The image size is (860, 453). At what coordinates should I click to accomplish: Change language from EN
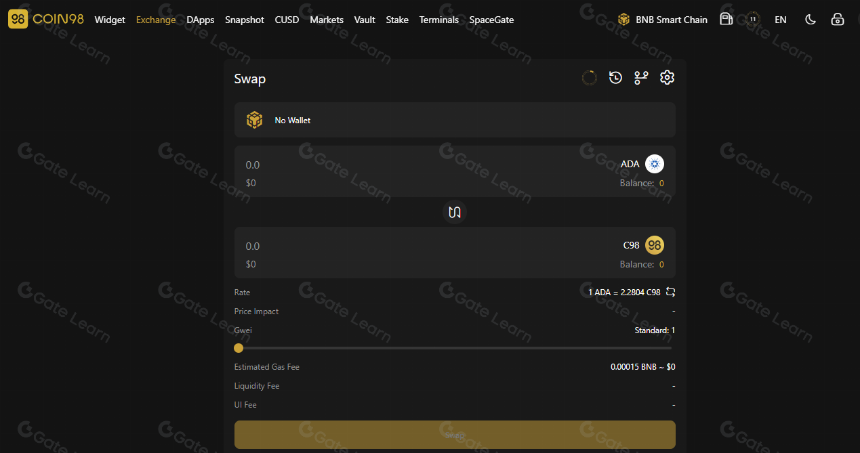pos(780,20)
